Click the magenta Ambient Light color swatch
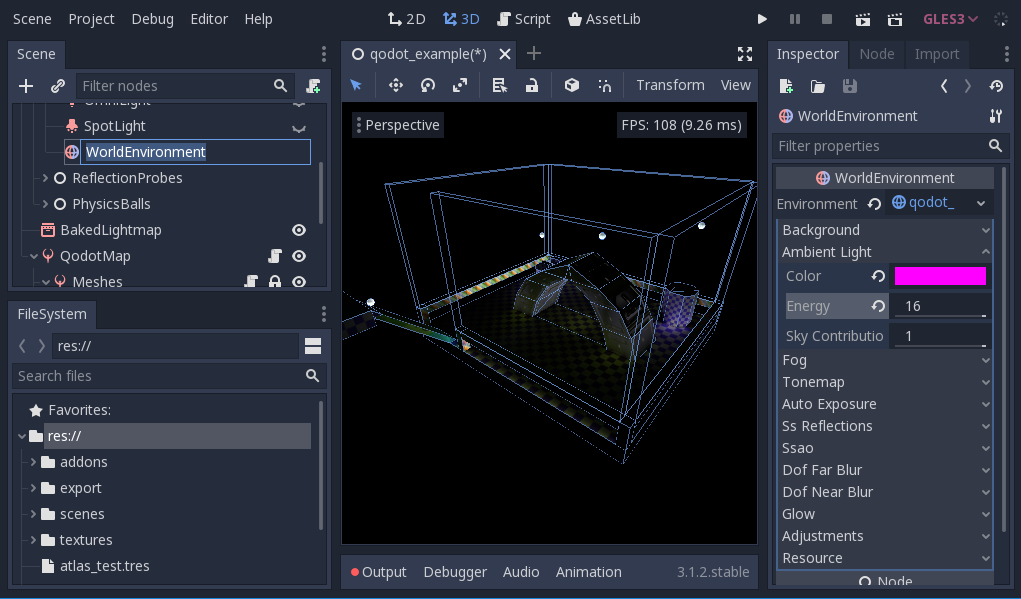 pos(940,275)
